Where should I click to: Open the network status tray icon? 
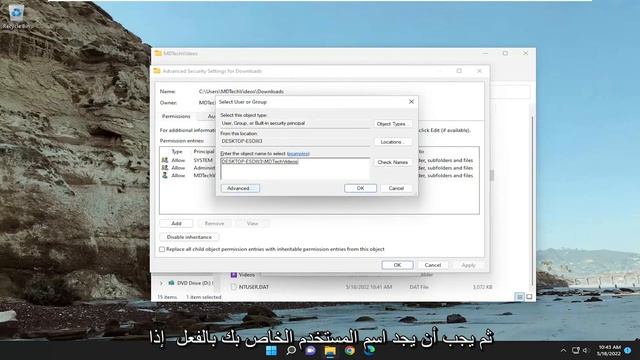[x=576, y=351]
